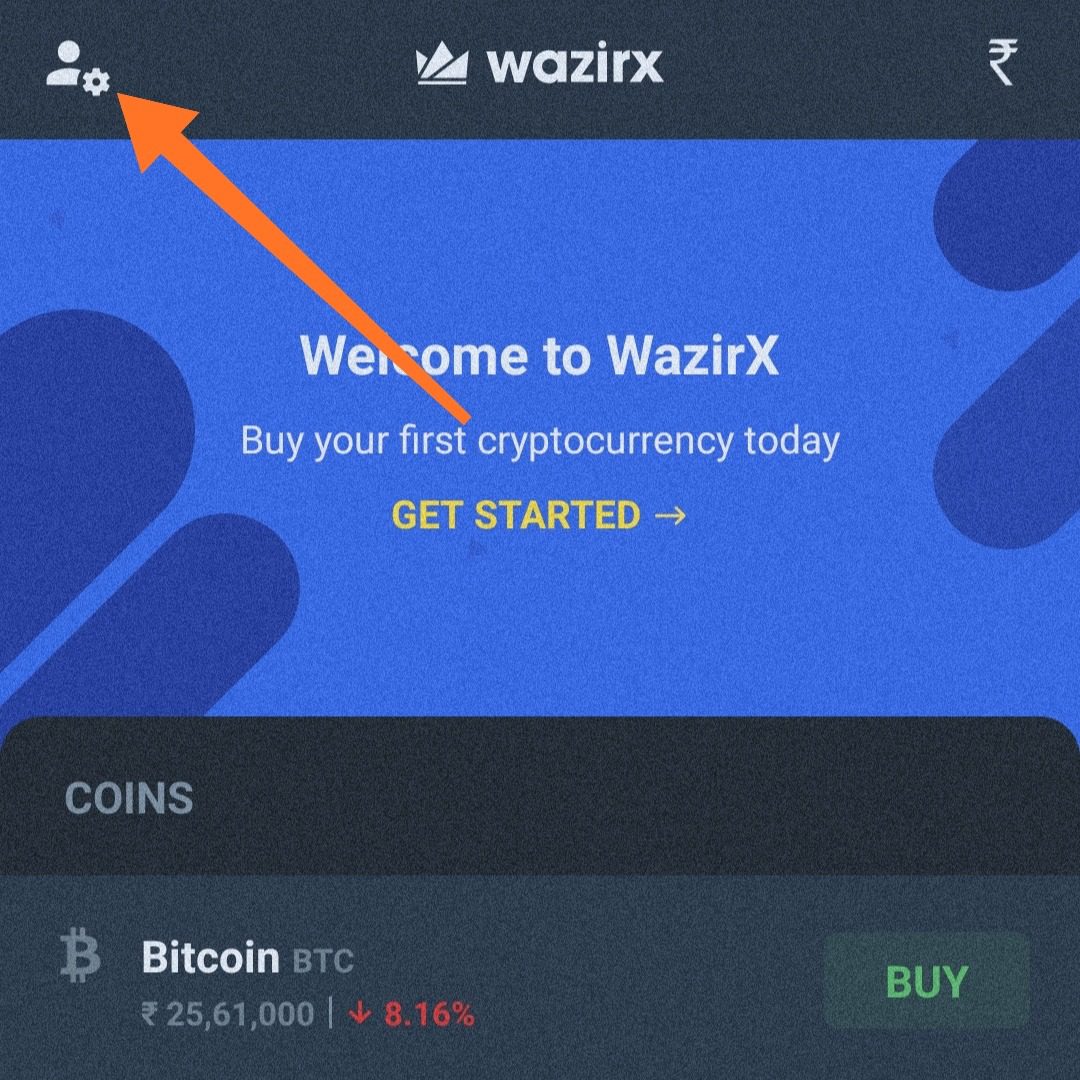Screen dimensions: 1080x1080
Task: Open the COINS section header
Action: coord(129,798)
